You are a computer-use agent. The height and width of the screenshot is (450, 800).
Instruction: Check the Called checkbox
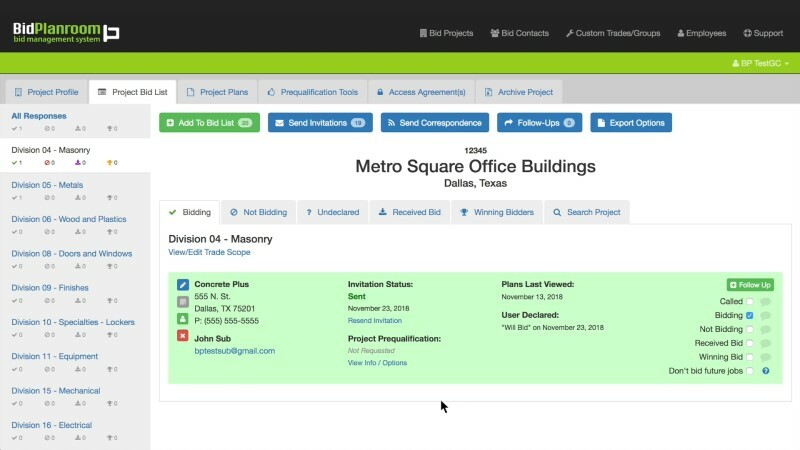(749, 302)
